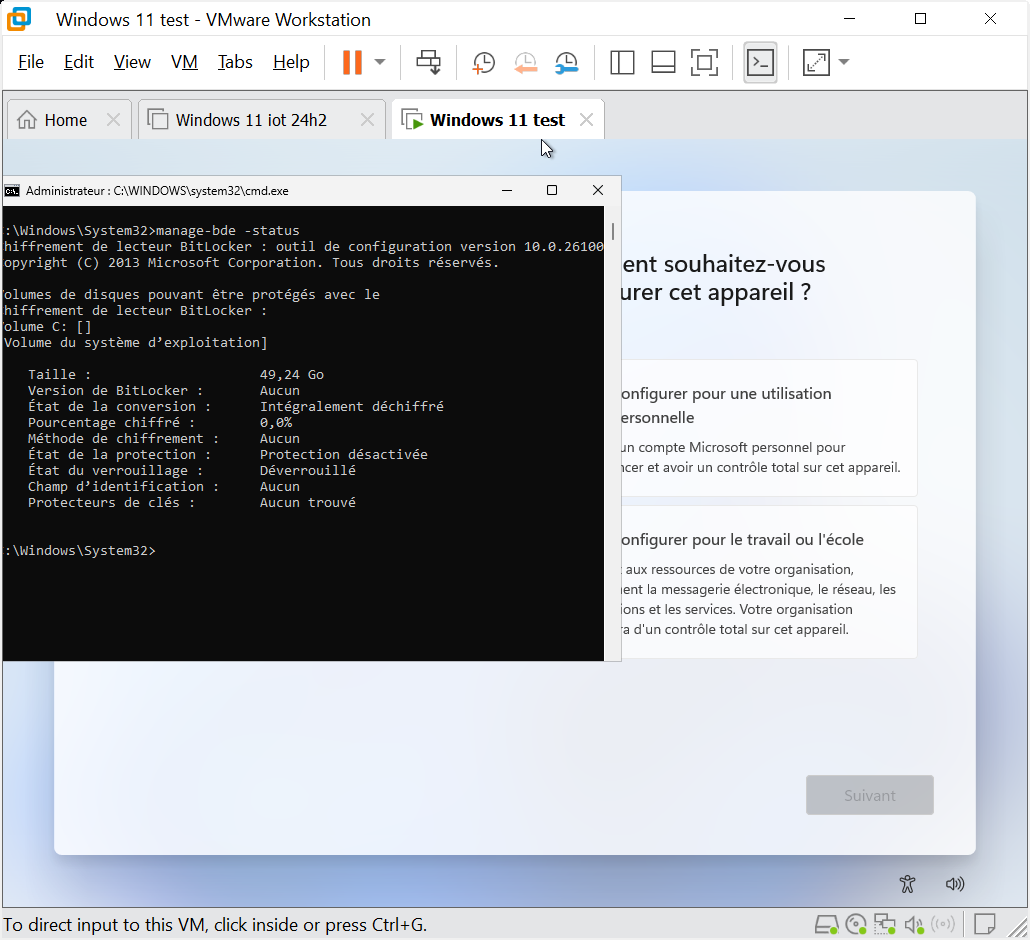This screenshot has height=940, width=1030.
Task: Pause the virtual machine
Action: (x=352, y=62)
